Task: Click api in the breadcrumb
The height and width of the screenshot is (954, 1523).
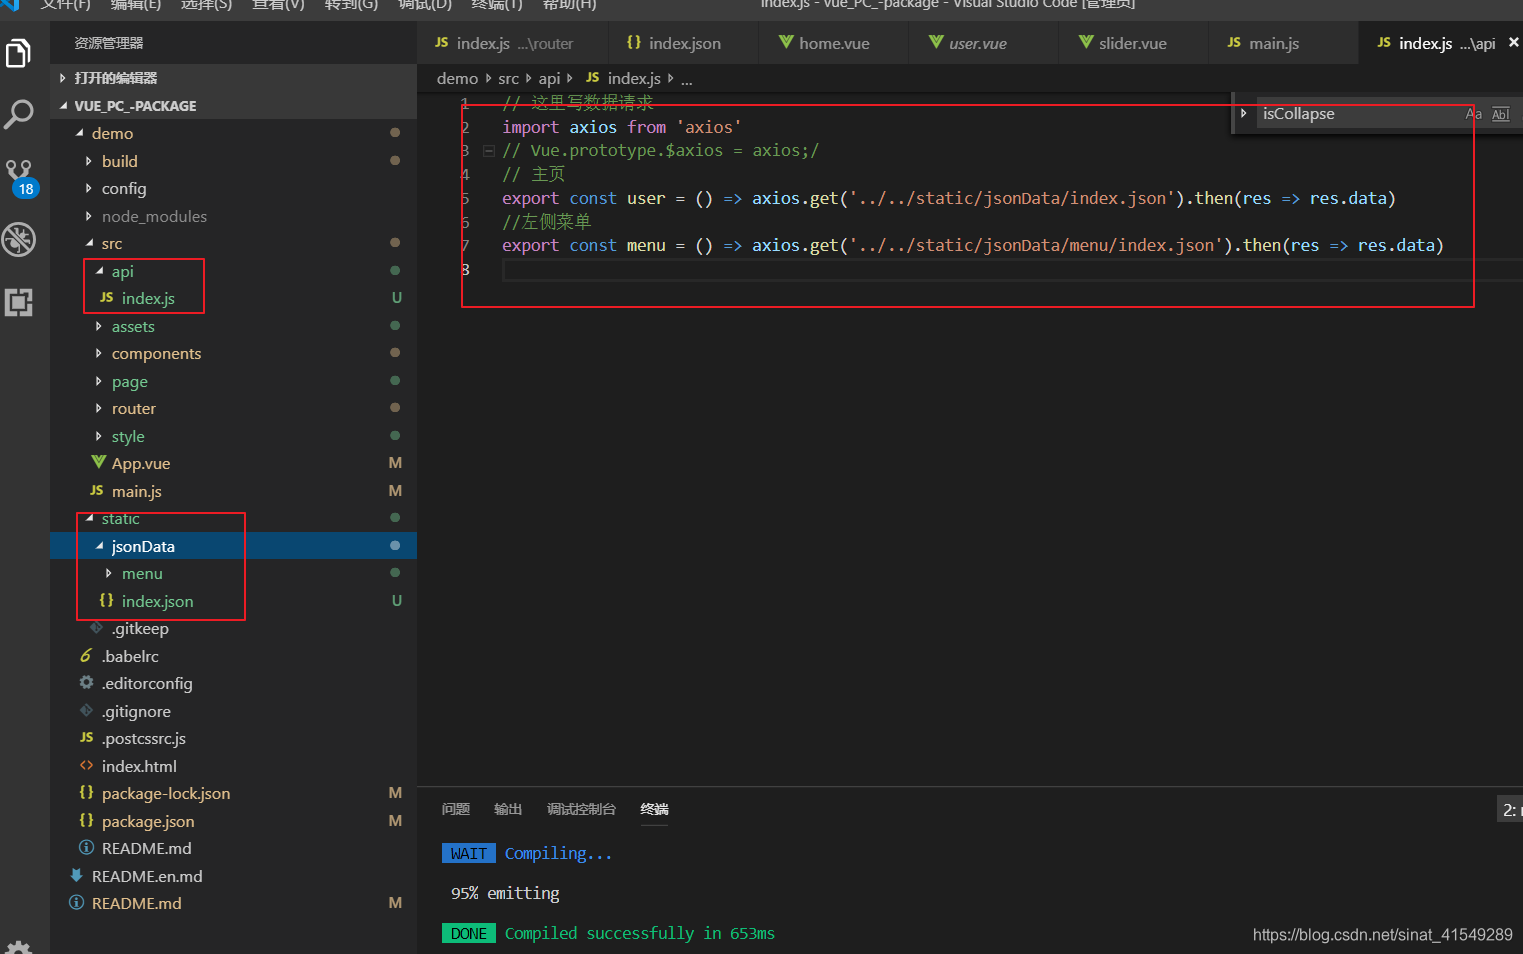Action: point(549,78)
